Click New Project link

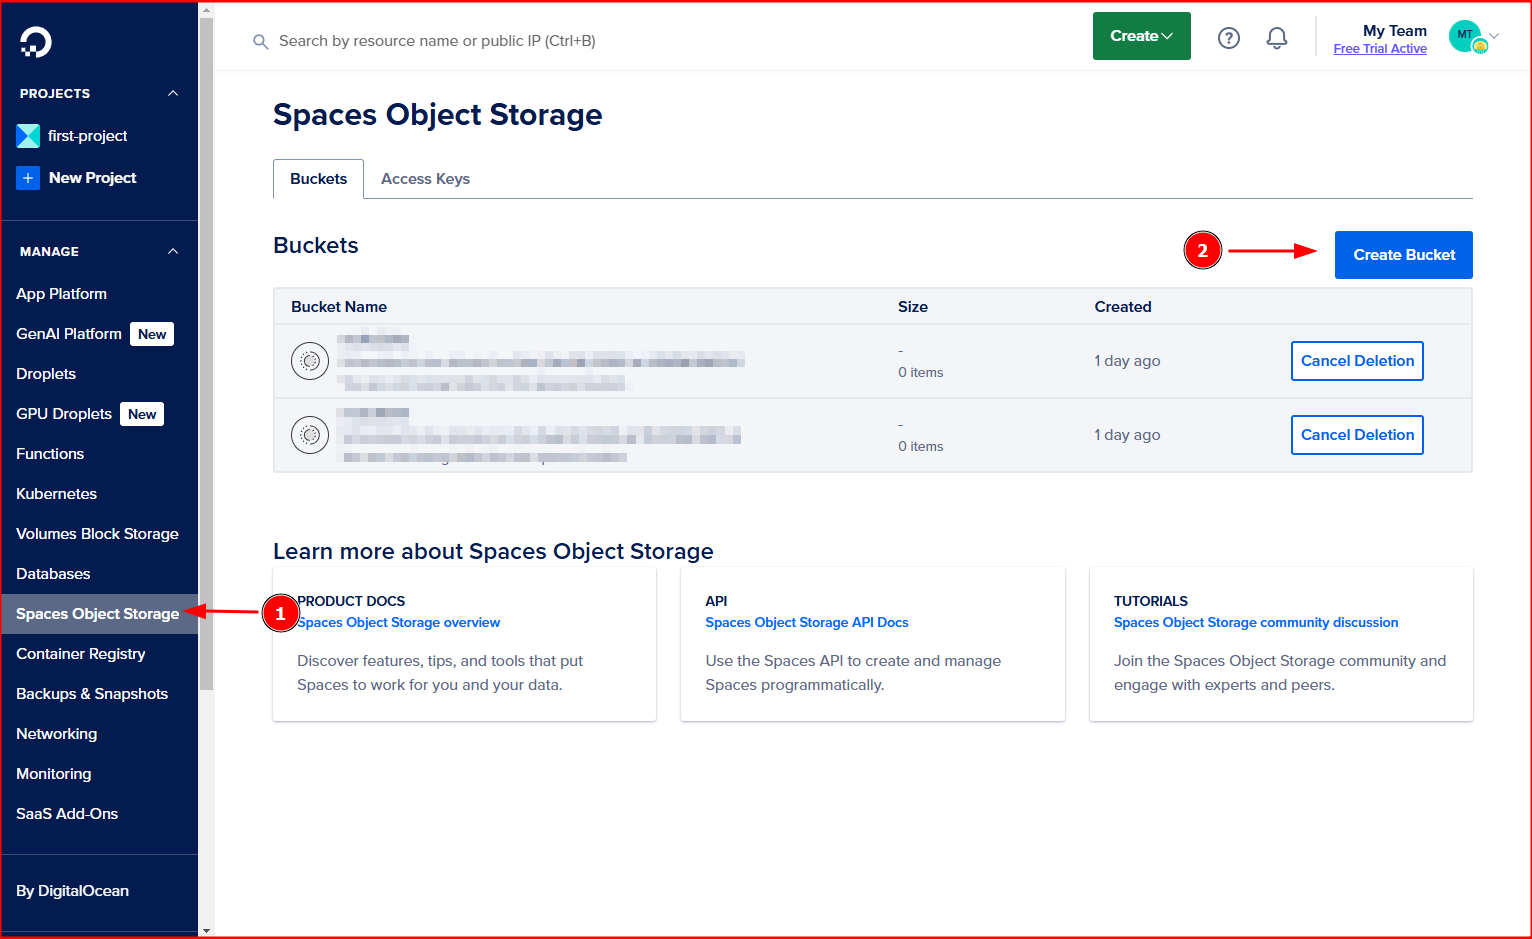coord(93,178)
